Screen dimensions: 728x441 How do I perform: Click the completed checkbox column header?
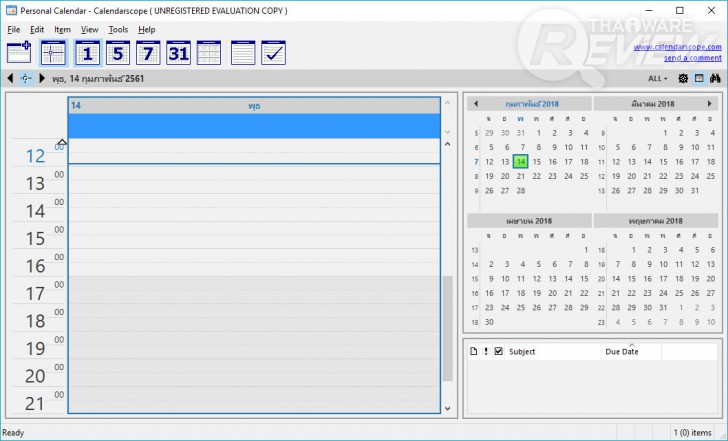(x=499, y=351)
